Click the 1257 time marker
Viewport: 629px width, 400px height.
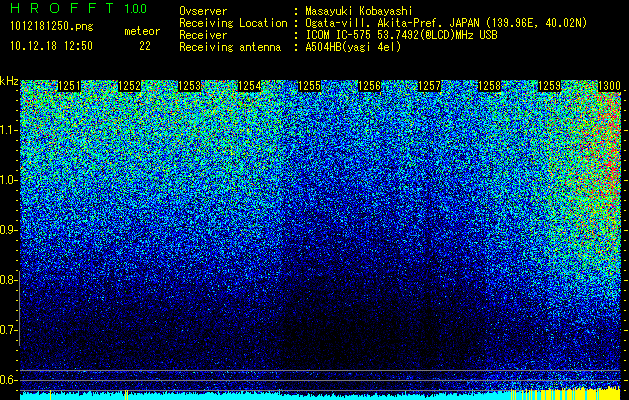429,86
